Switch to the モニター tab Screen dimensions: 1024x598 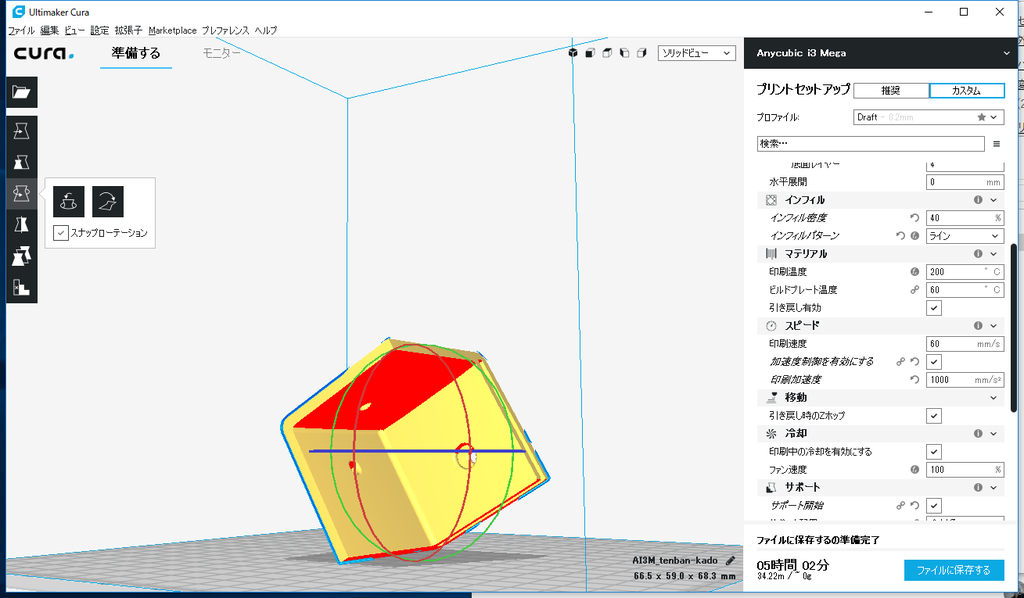point(222,53)
